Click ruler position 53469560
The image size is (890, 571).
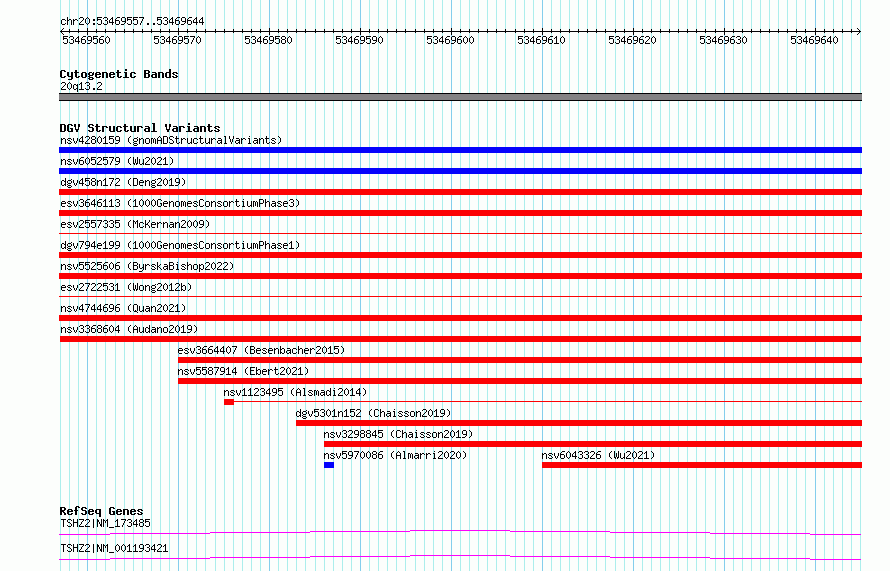point(86,40)
